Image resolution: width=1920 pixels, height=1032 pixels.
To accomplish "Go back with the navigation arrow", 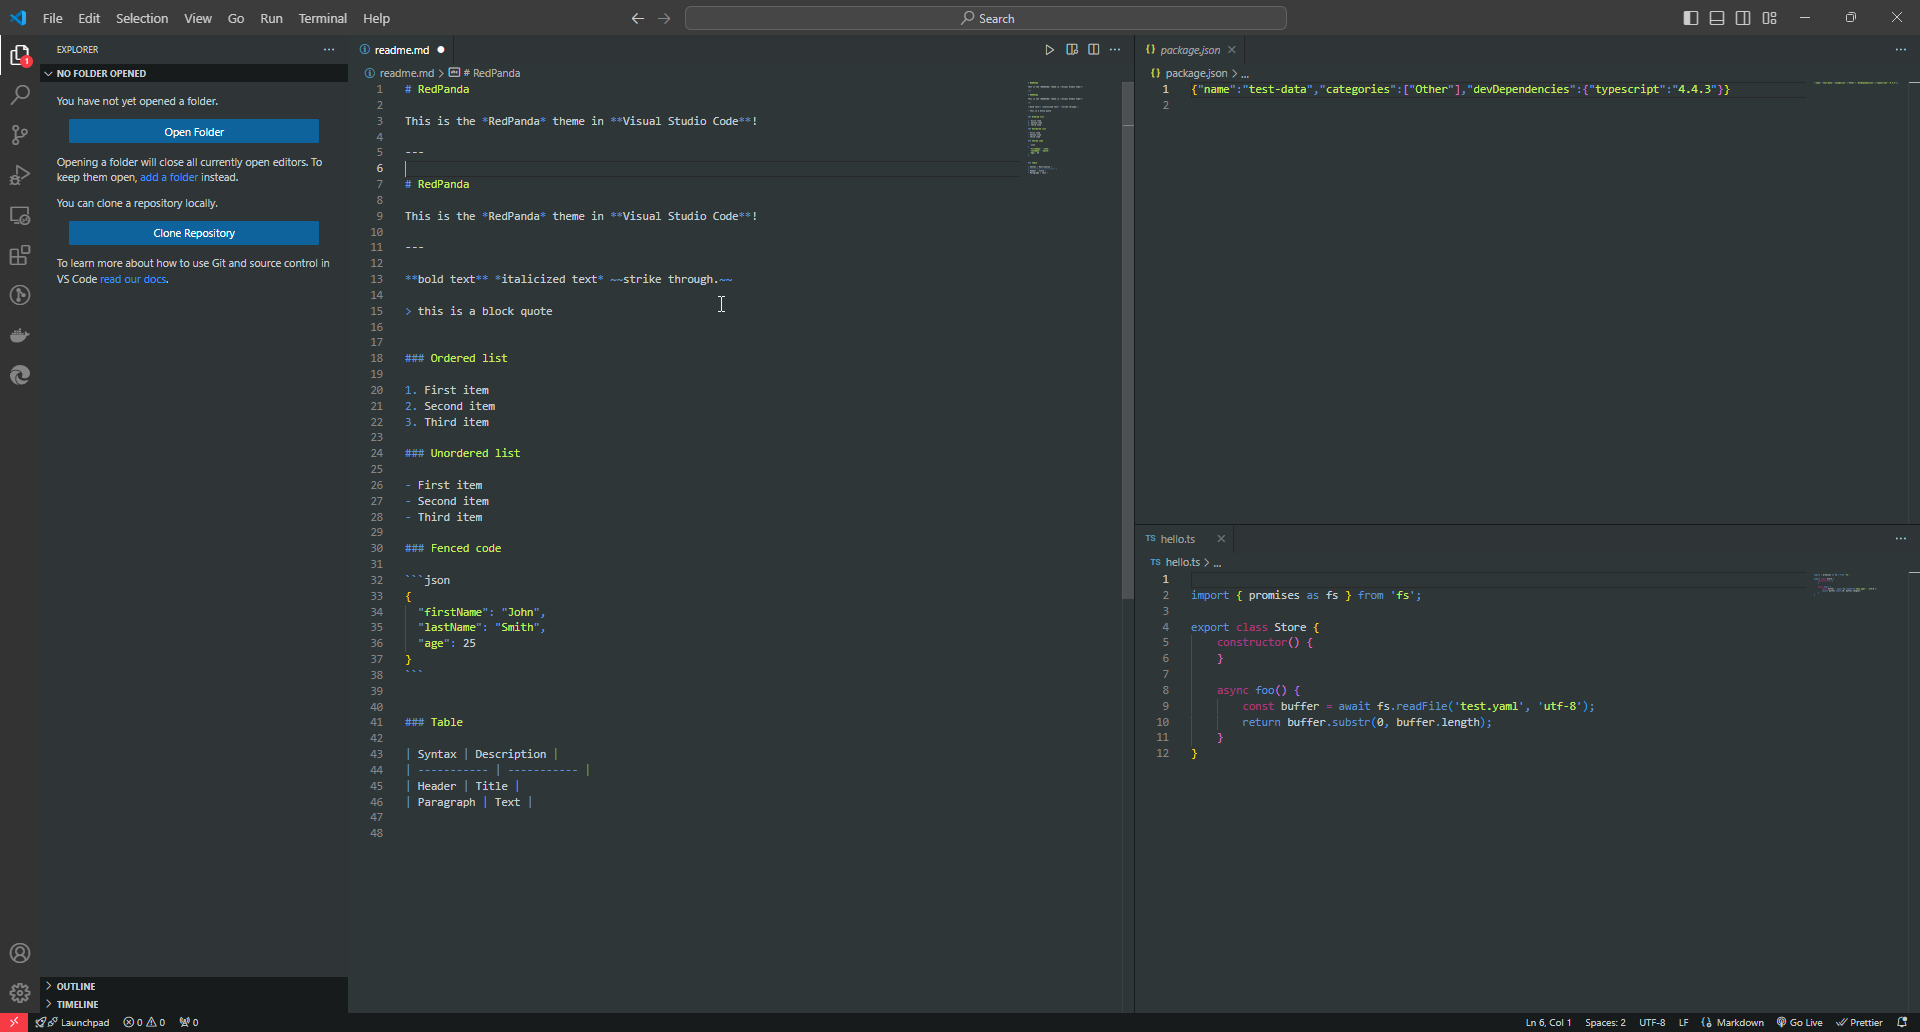I will click(x=638, y=18).
